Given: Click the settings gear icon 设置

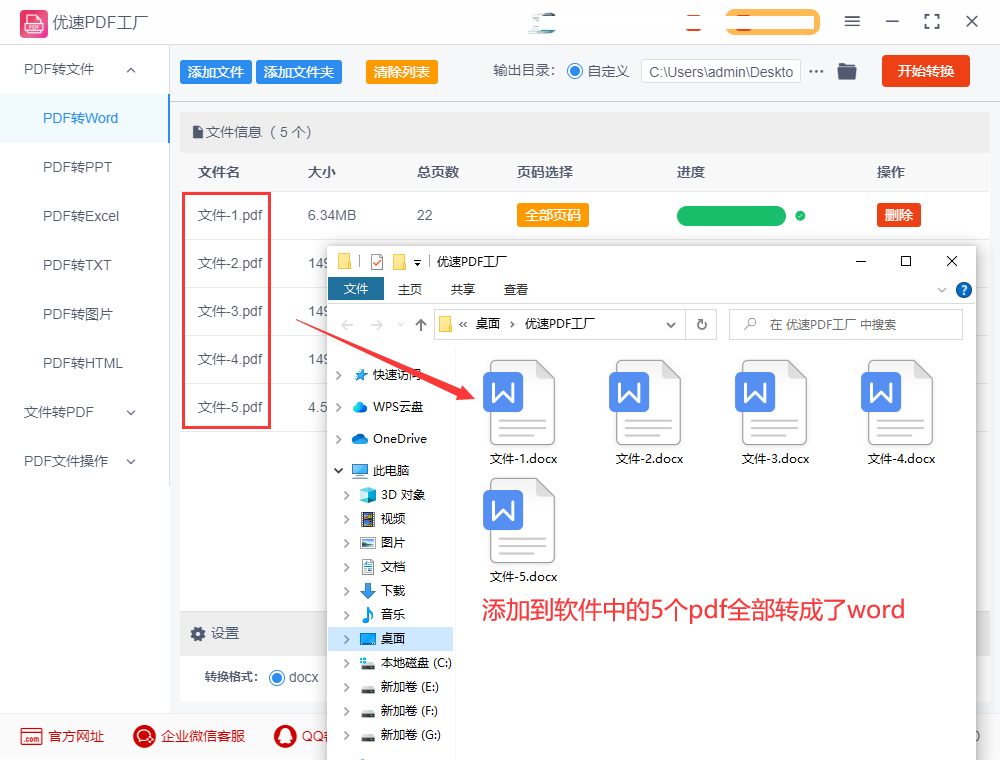Looking at the screenshot, I should click(198, 634).
